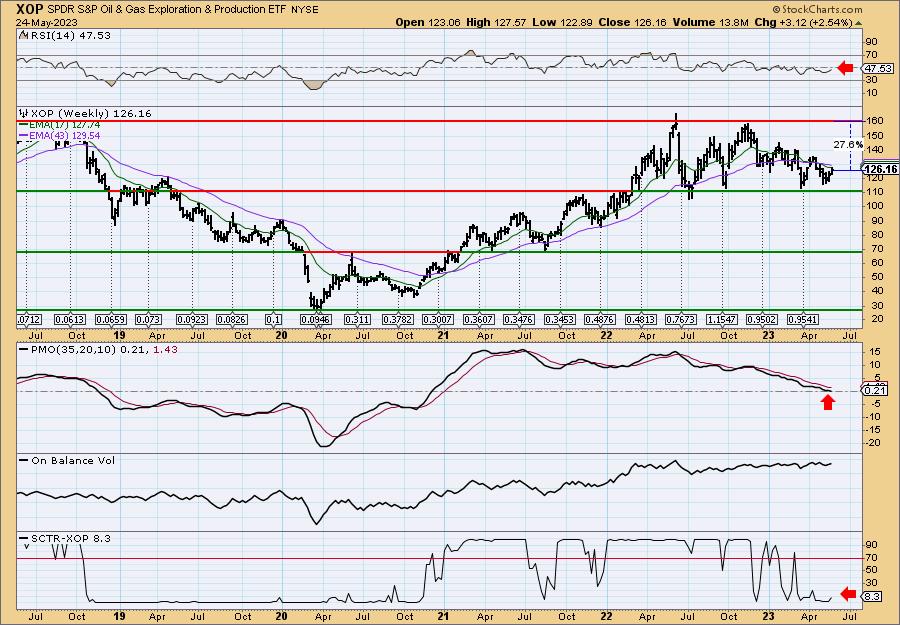The width and height of the screenshot is (900, 625).
Task: Click the 0.3007 value box
Action: point(438,319)
